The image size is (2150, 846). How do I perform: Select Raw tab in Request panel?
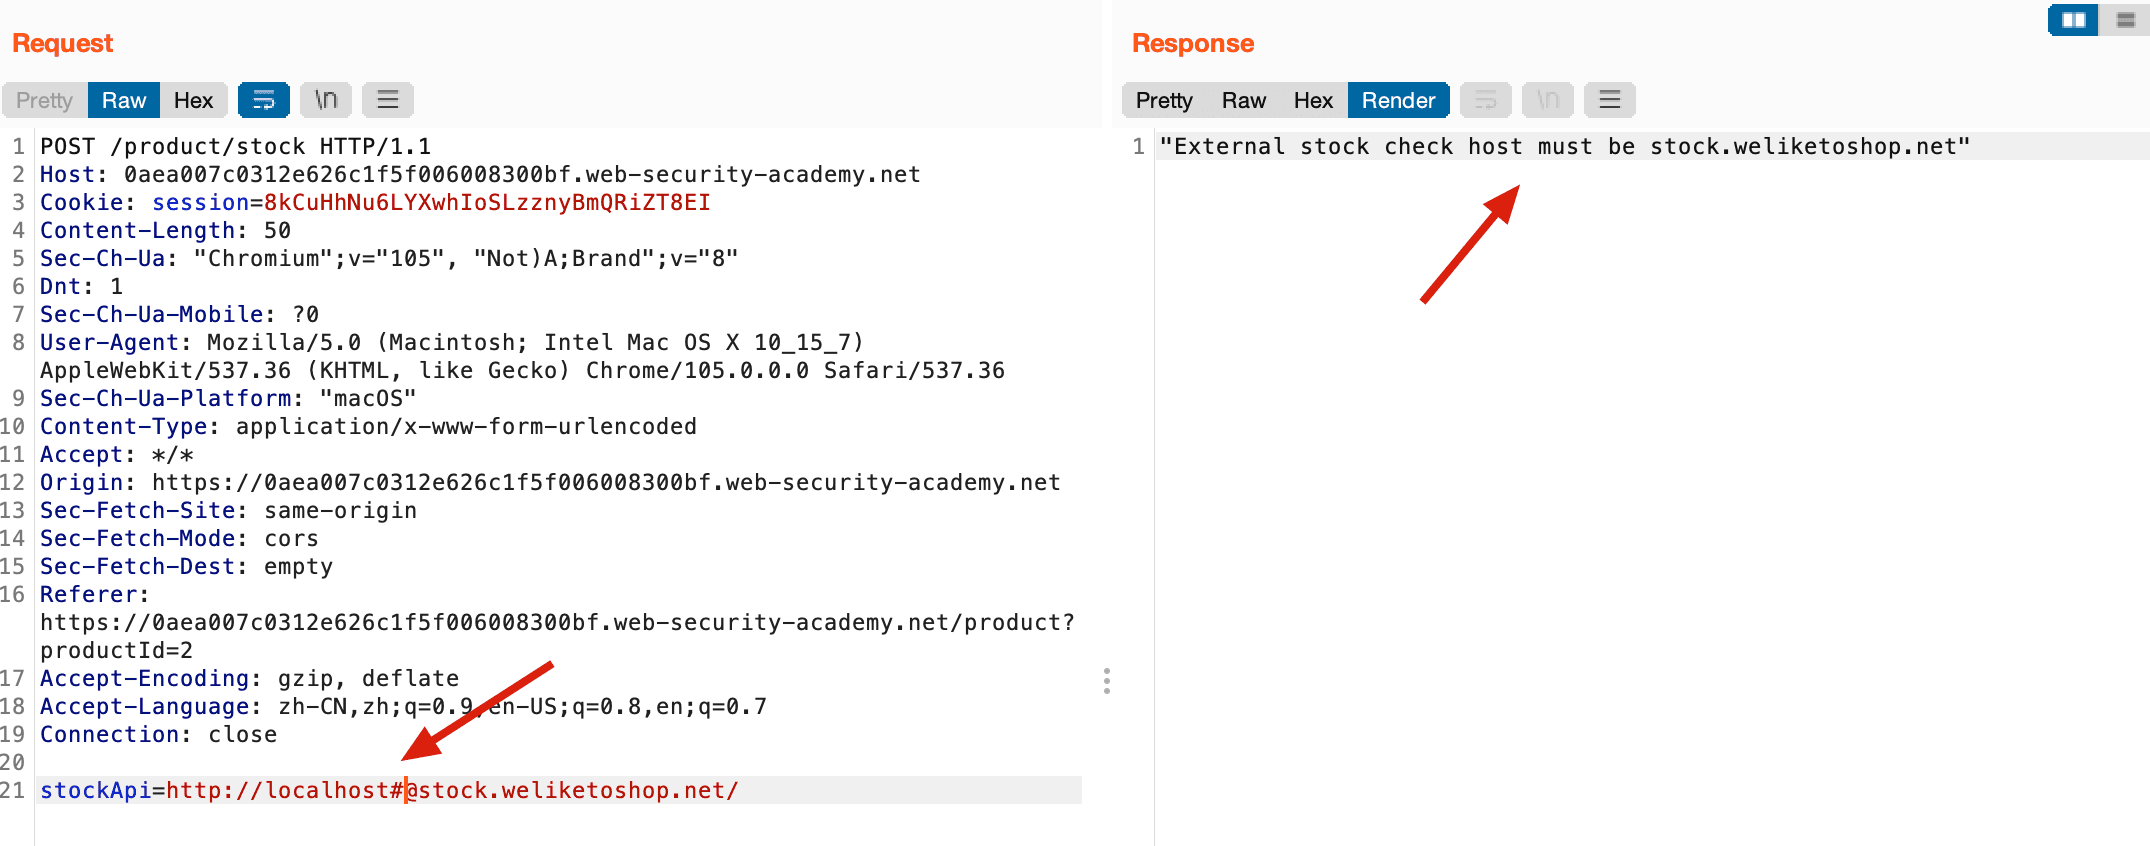click(124, 100)
